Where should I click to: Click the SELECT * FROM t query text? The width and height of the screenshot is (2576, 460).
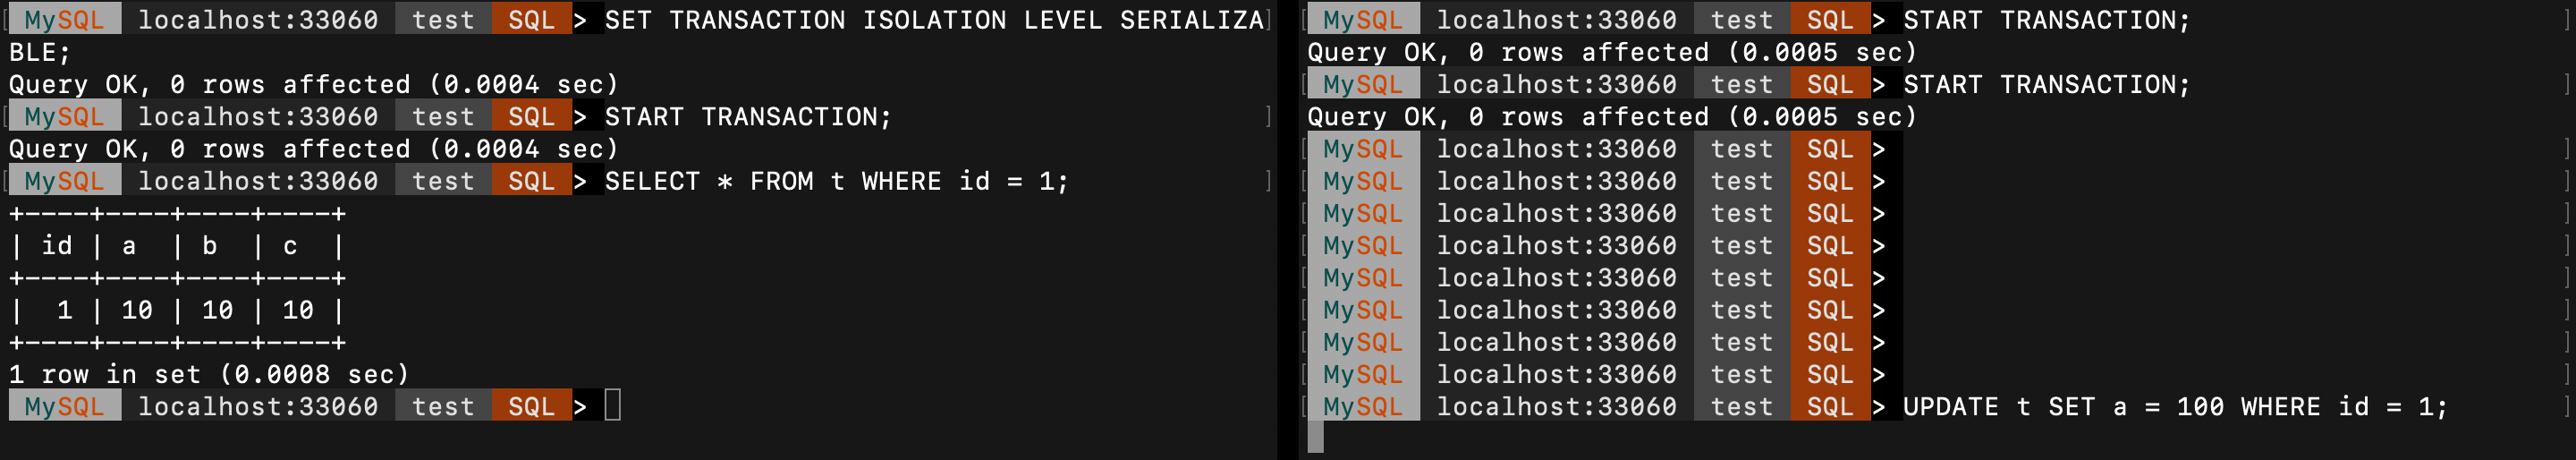[835, 181]
